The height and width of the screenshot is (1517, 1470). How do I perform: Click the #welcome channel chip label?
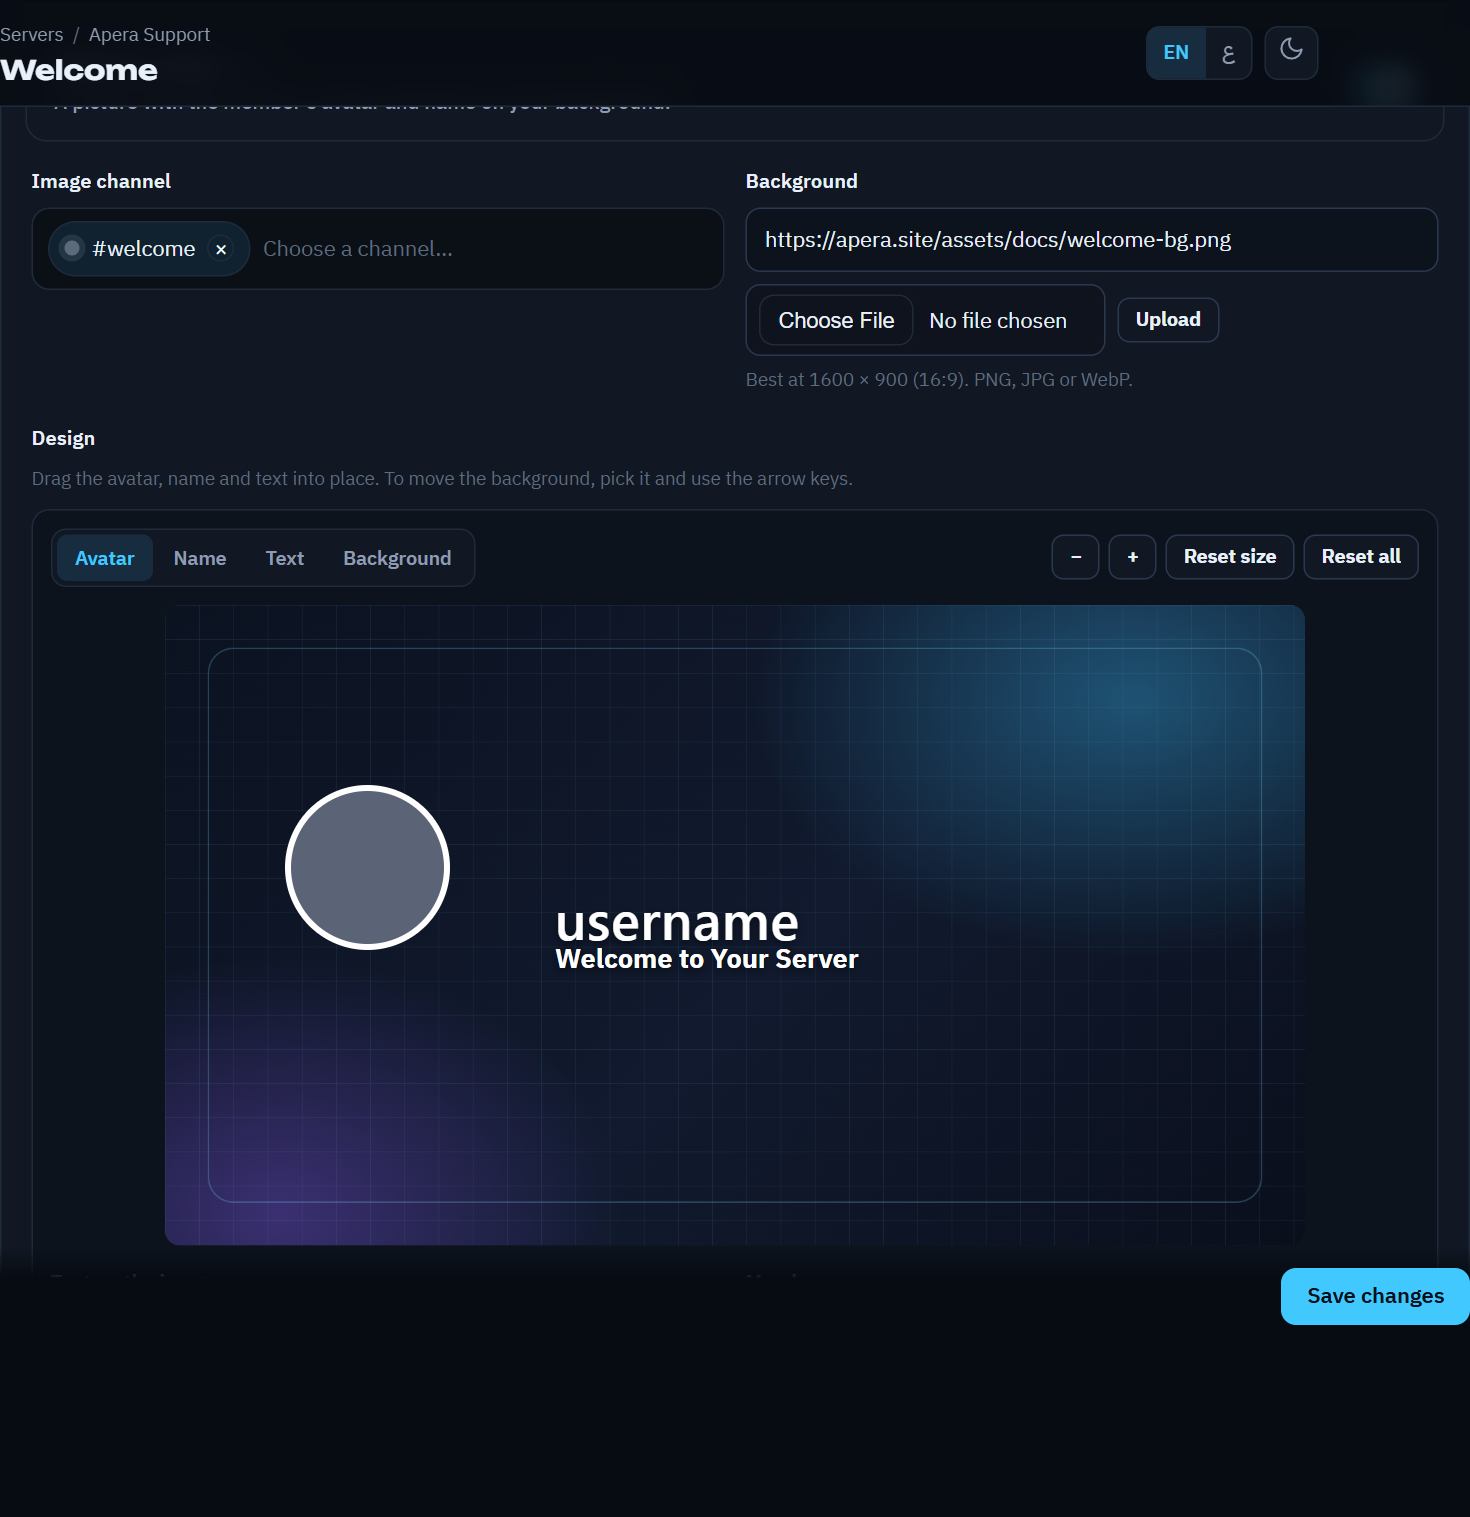pos(144,249)
